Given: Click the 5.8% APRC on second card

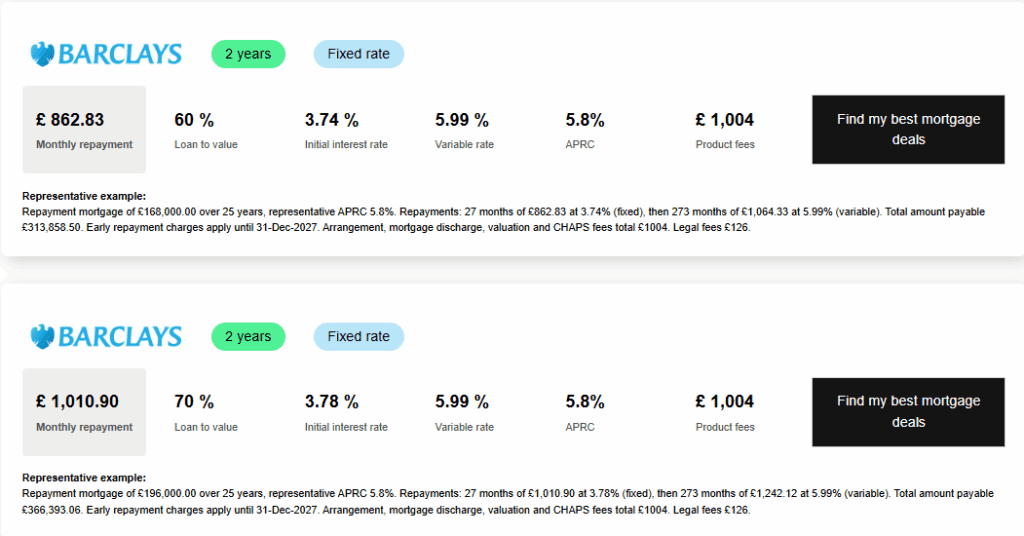Looking at the screenshot, I should click(x=585, y=402).
